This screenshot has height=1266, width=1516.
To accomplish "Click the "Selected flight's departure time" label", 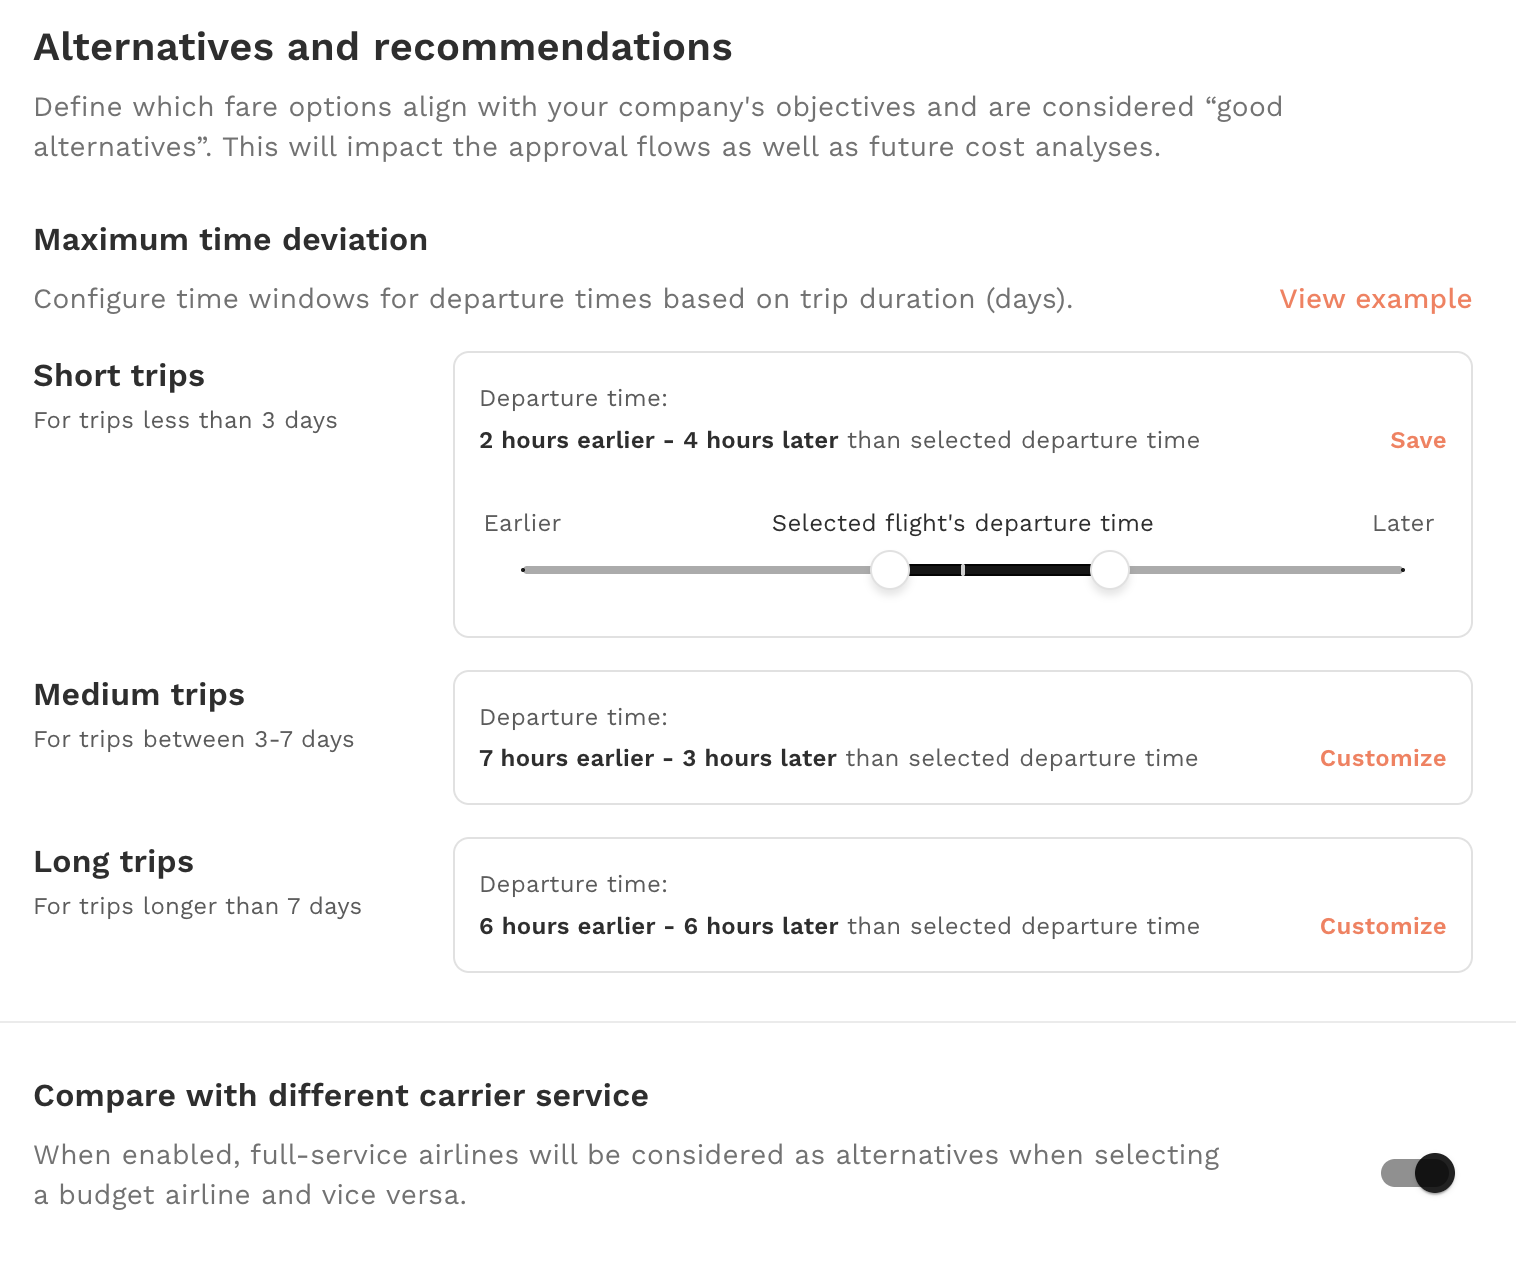I will click(x=963, y=523).
